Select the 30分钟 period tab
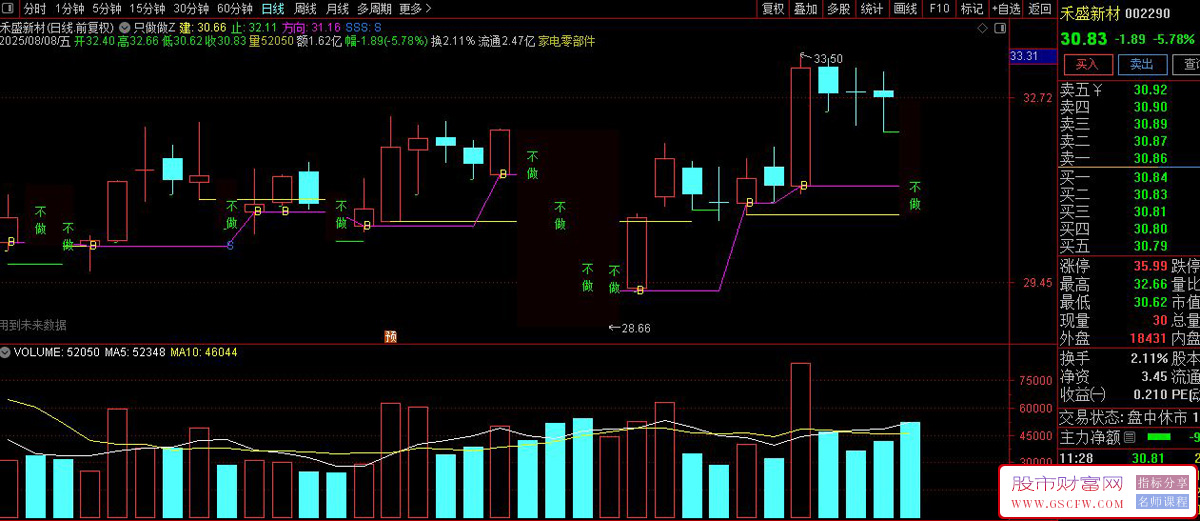Viewport: 1200px width, 521px height. coord(191,8)
